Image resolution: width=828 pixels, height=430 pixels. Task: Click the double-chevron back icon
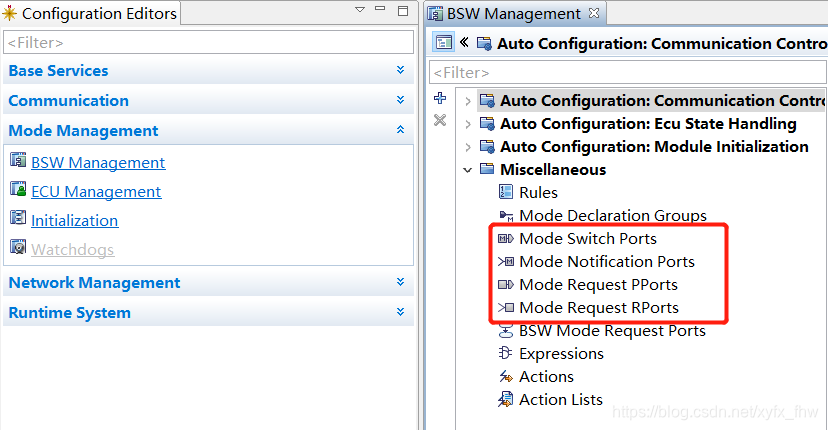(464, 42)
